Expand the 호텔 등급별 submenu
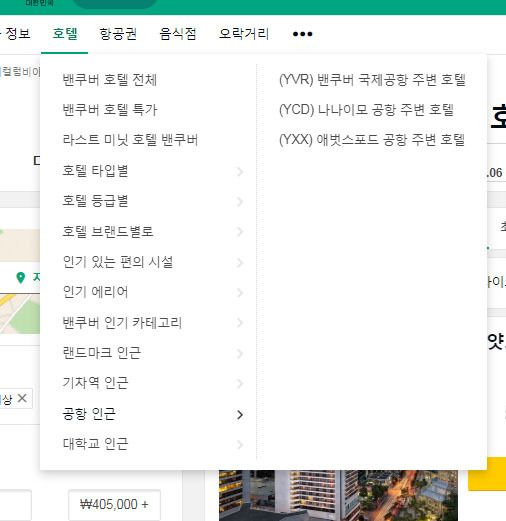This screenshot has width=506, height=521. click(152, 201)
